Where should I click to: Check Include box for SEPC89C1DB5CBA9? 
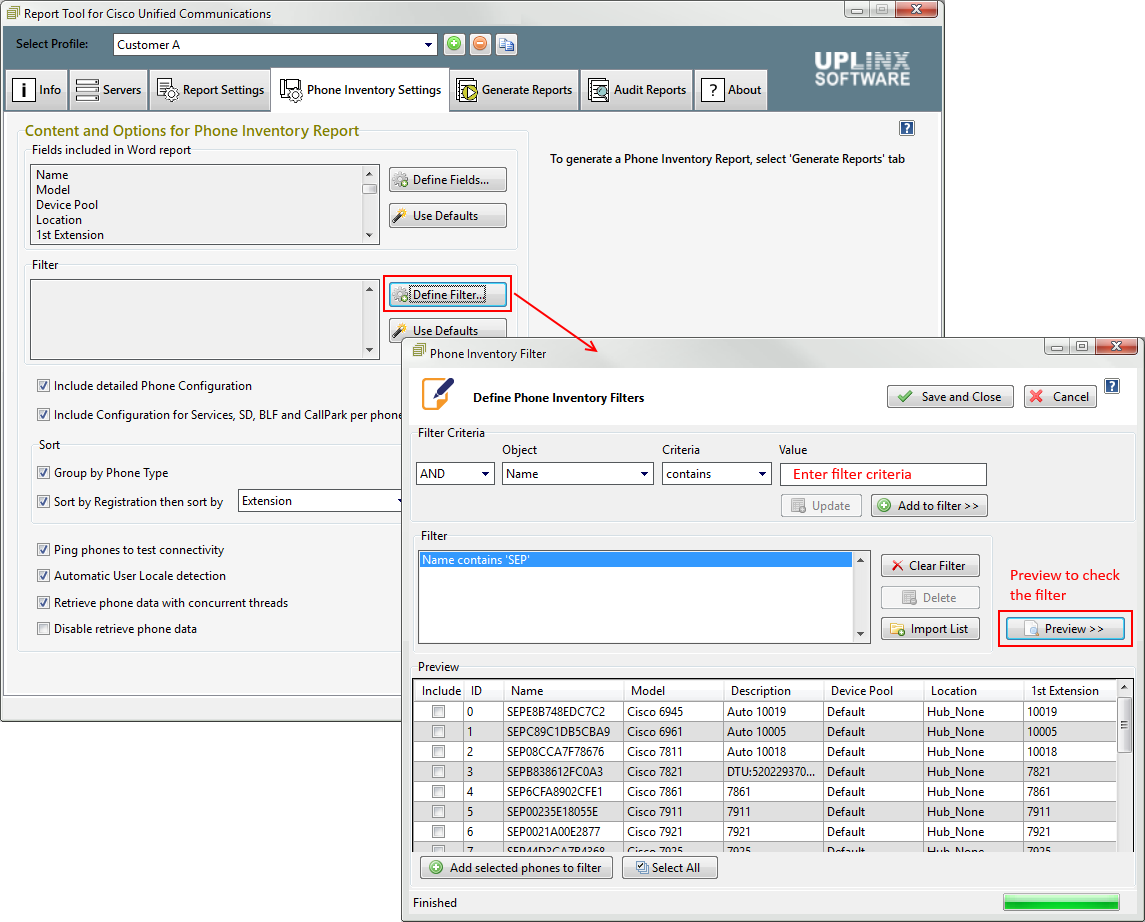(x=438, y=731)
